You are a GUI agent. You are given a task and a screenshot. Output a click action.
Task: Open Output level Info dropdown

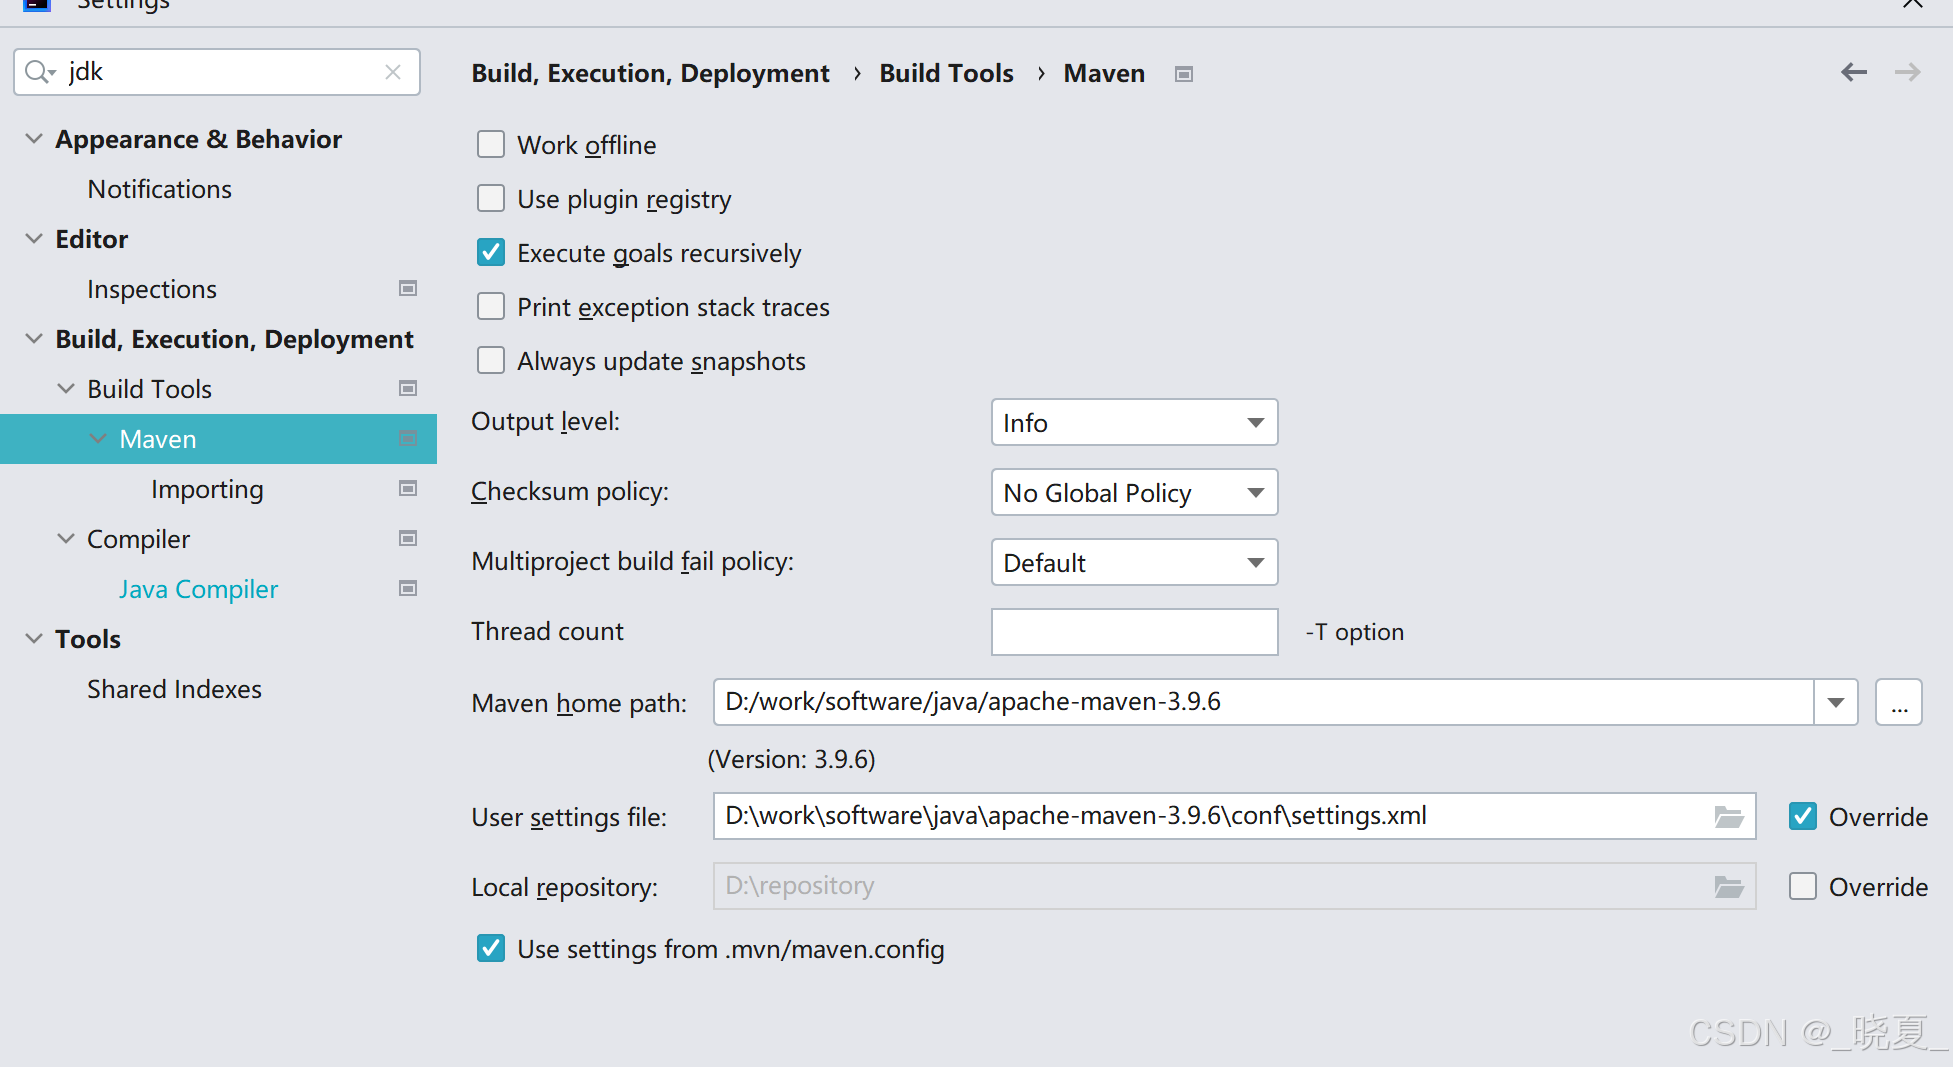click(x=1134, y=422)
